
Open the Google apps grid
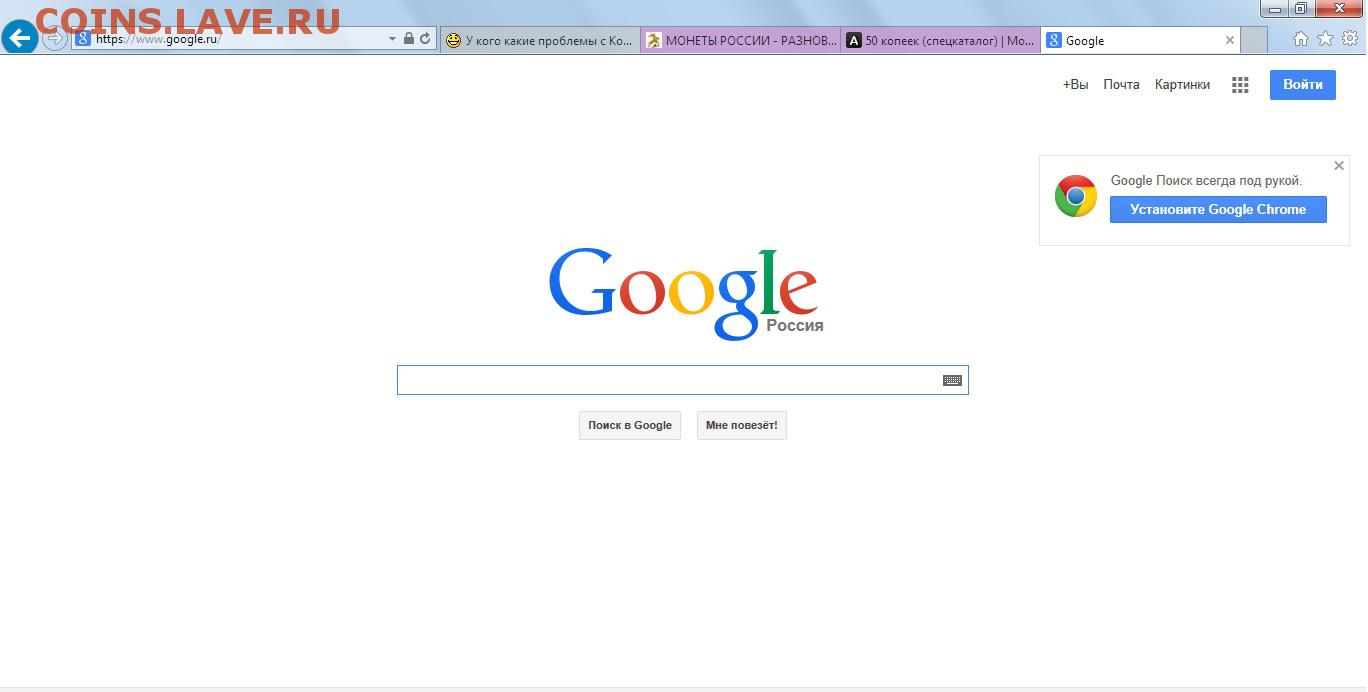[x=1240, y=85]
